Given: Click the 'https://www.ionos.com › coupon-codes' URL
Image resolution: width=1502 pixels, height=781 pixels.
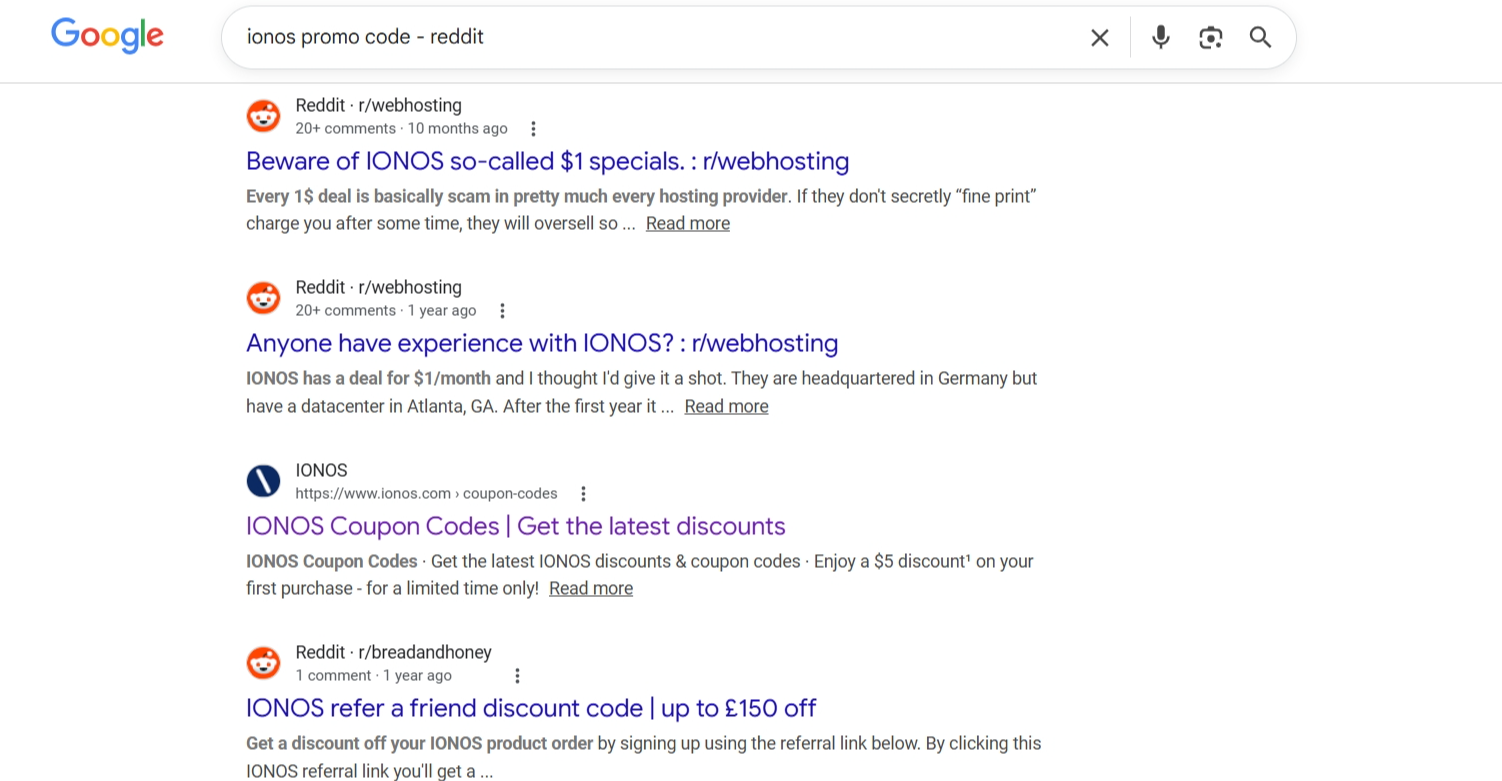Looking at the screenshot, I should click(x=427, y=493).
